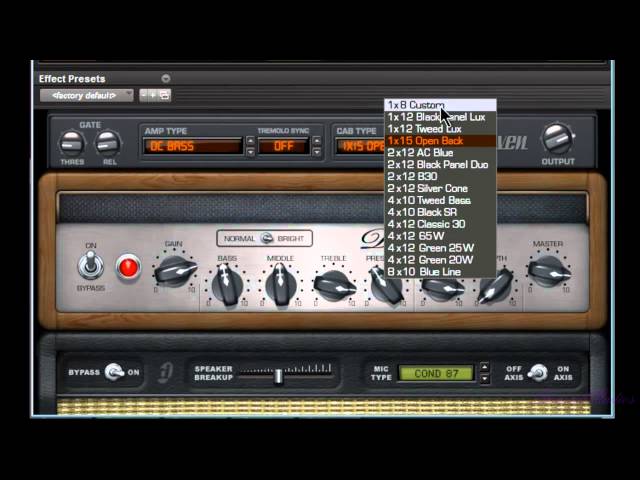Flip the amp ON/BYPASS toggle switch
This screenshot has height=480, width=640.
(91, 266)
